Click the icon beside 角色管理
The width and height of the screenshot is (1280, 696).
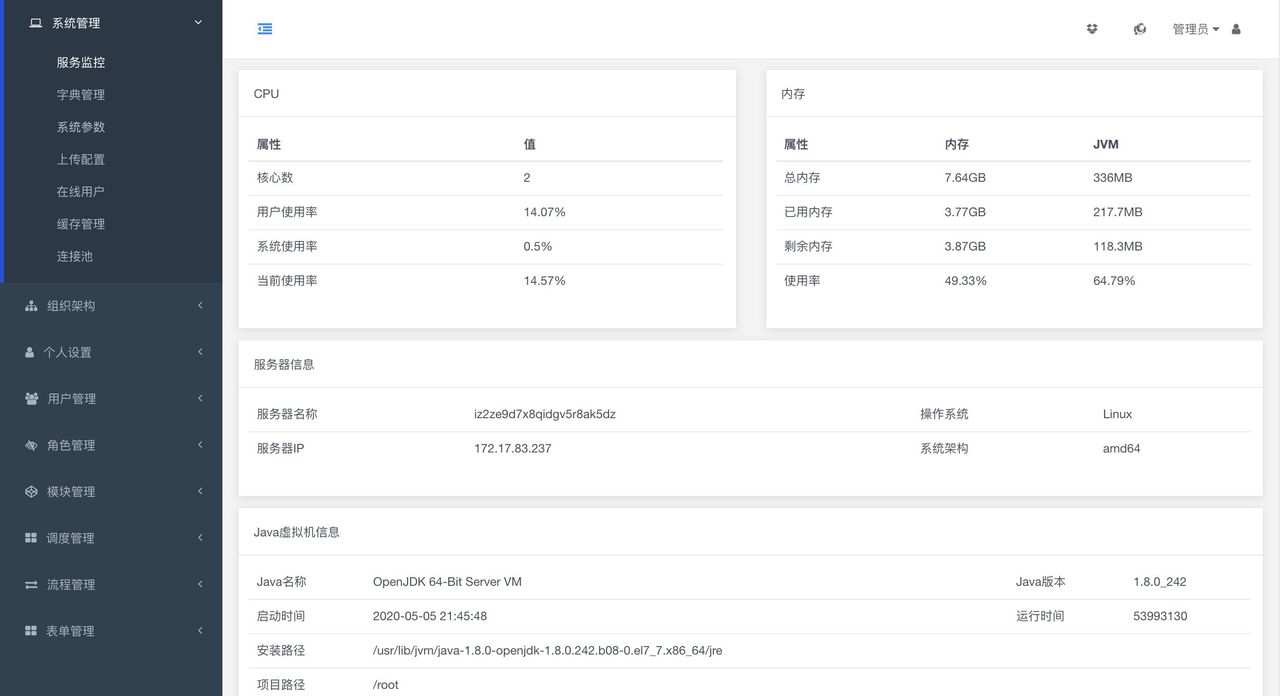[x=31, y=445]
